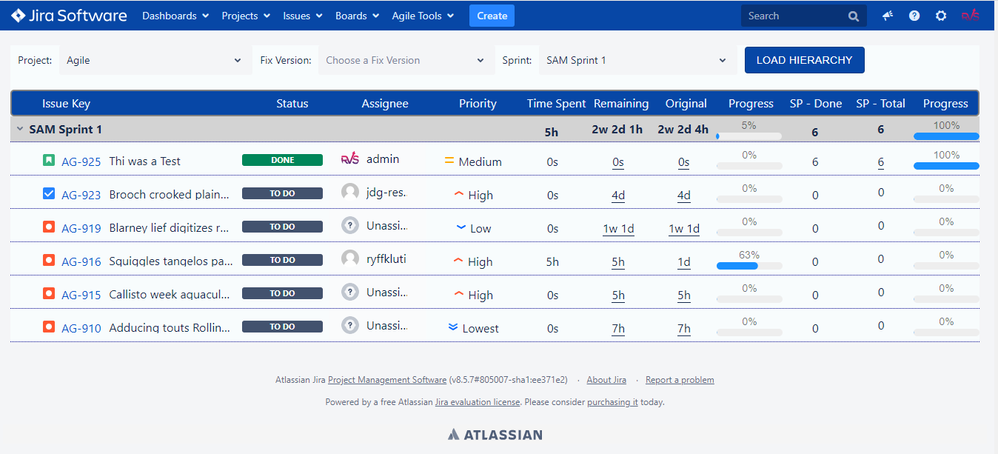
Task: Click the Lowest priority icon for AG-910
Action: pos(453,327)
